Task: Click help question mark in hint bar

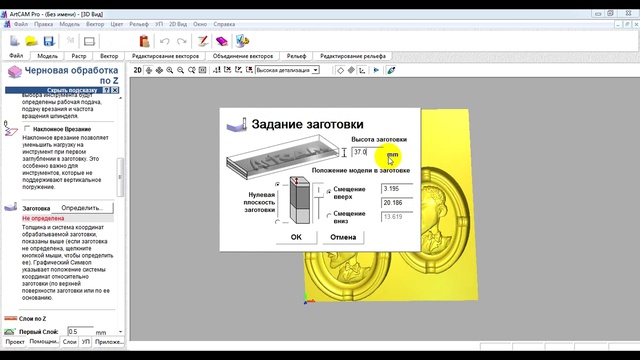Action: click(107, 90)
